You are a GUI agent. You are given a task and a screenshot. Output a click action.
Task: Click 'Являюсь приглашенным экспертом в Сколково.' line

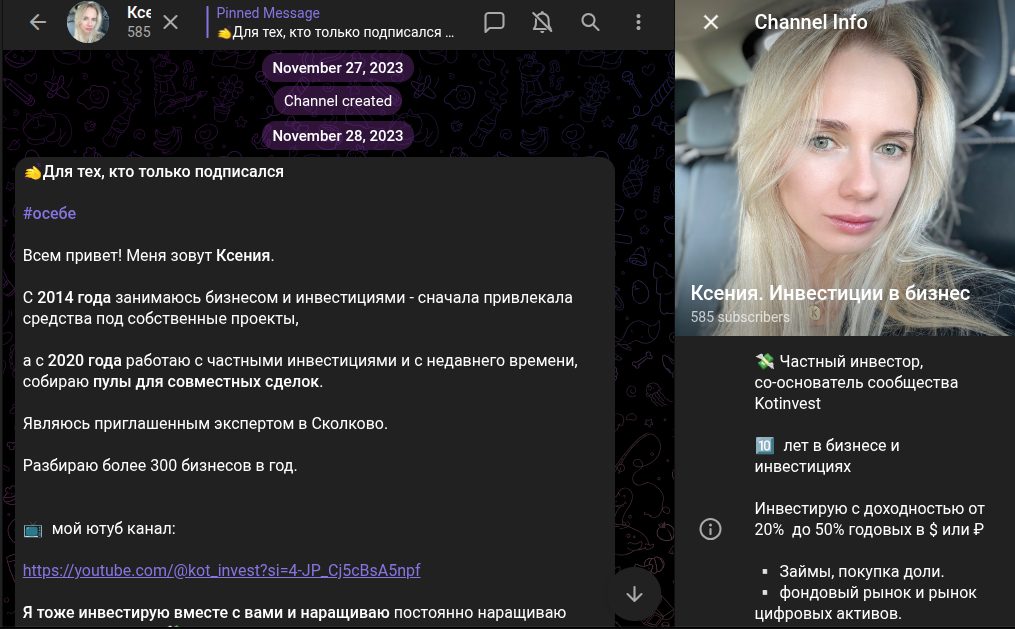205,423
